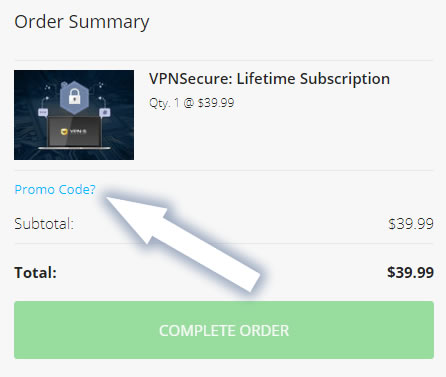446x377 pixels.
Task: Open the Promo Code? link
Action: (55, 190)
